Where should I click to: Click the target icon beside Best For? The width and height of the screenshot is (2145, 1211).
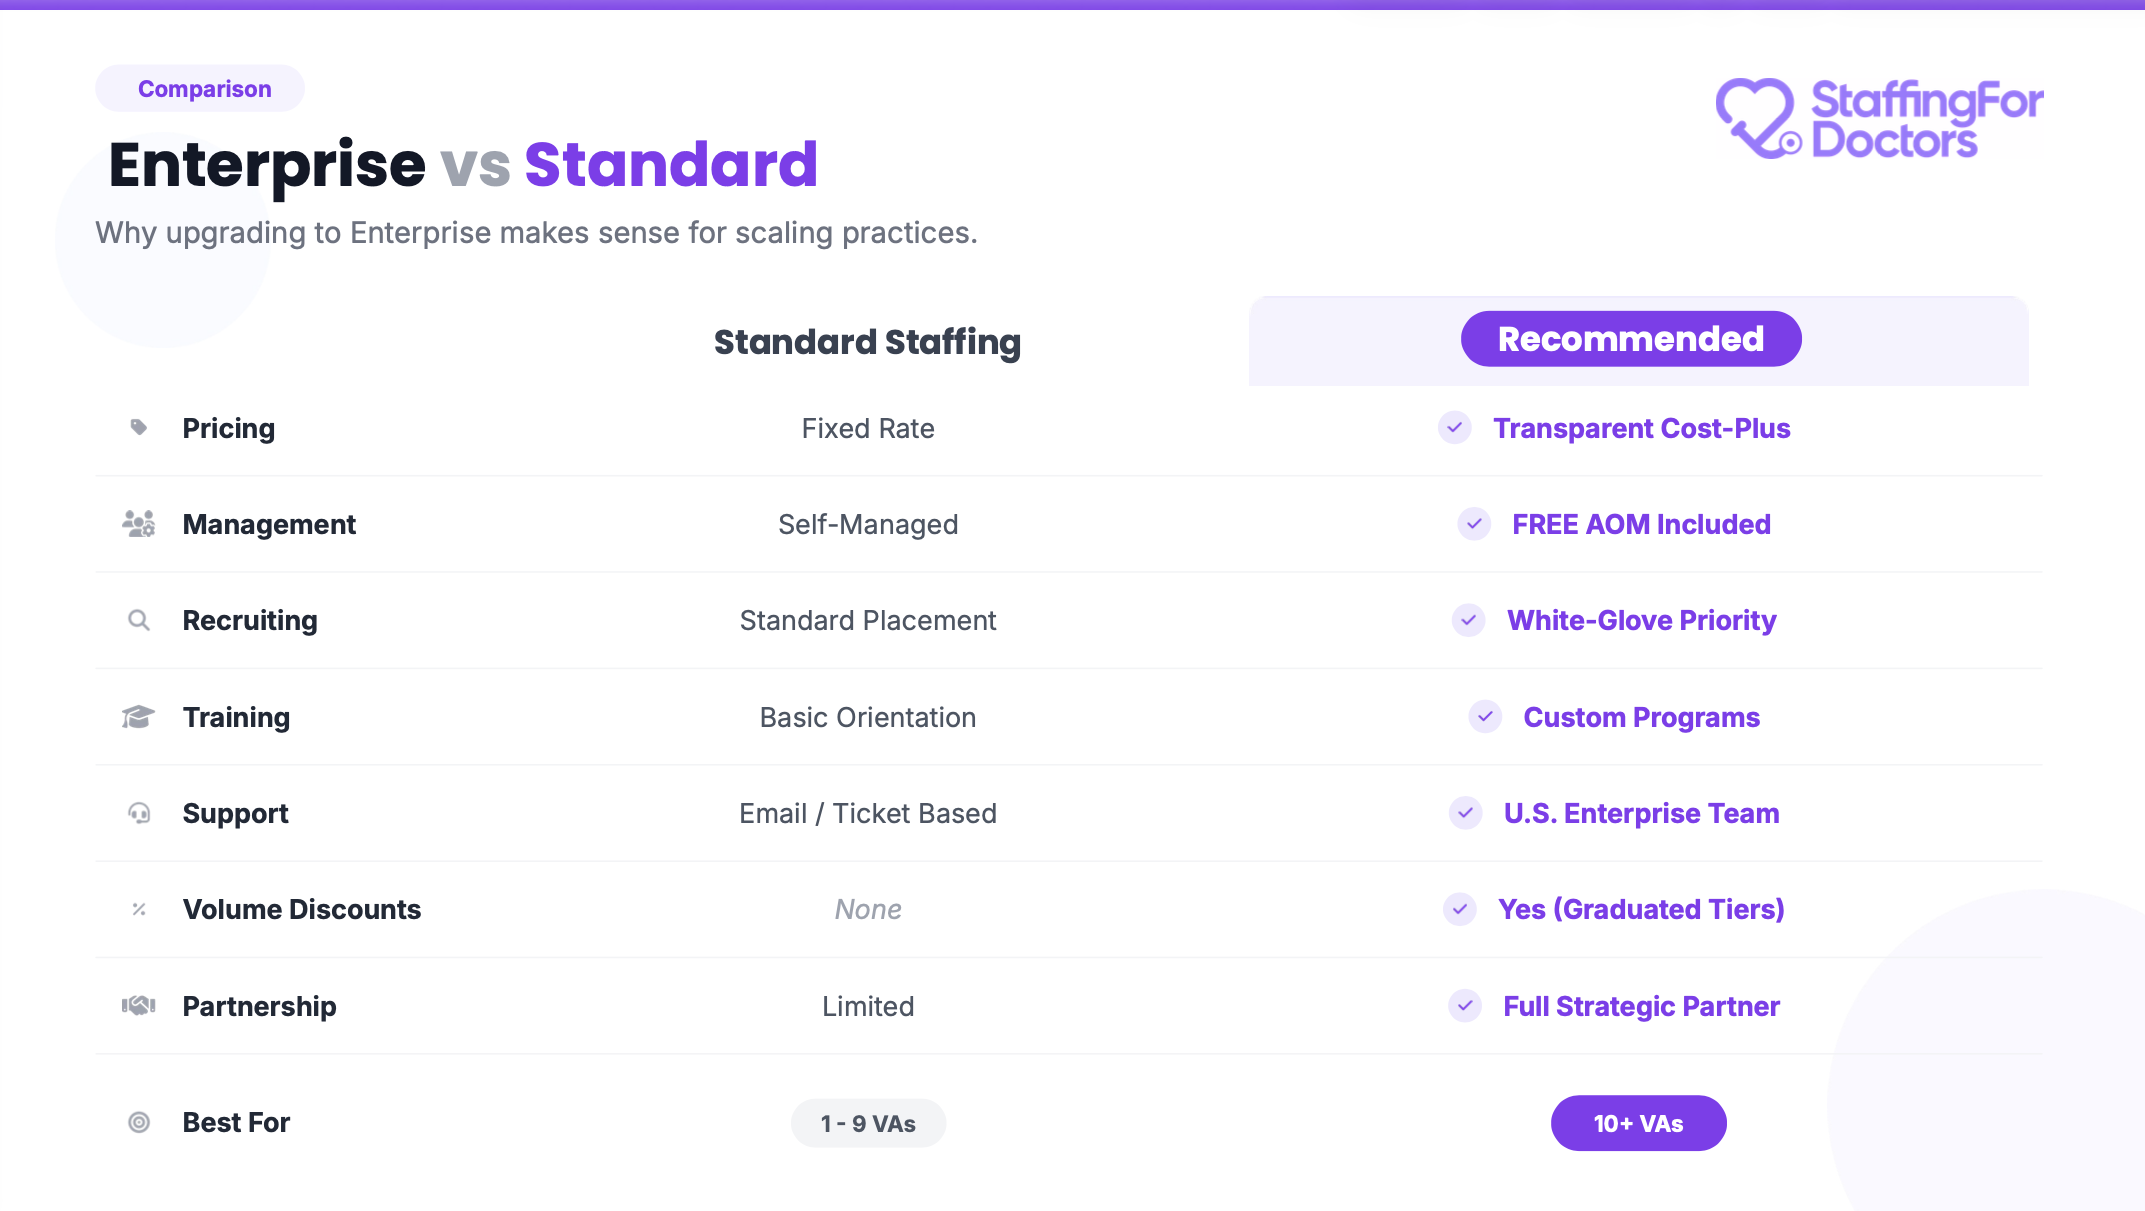pos(139,1122)
